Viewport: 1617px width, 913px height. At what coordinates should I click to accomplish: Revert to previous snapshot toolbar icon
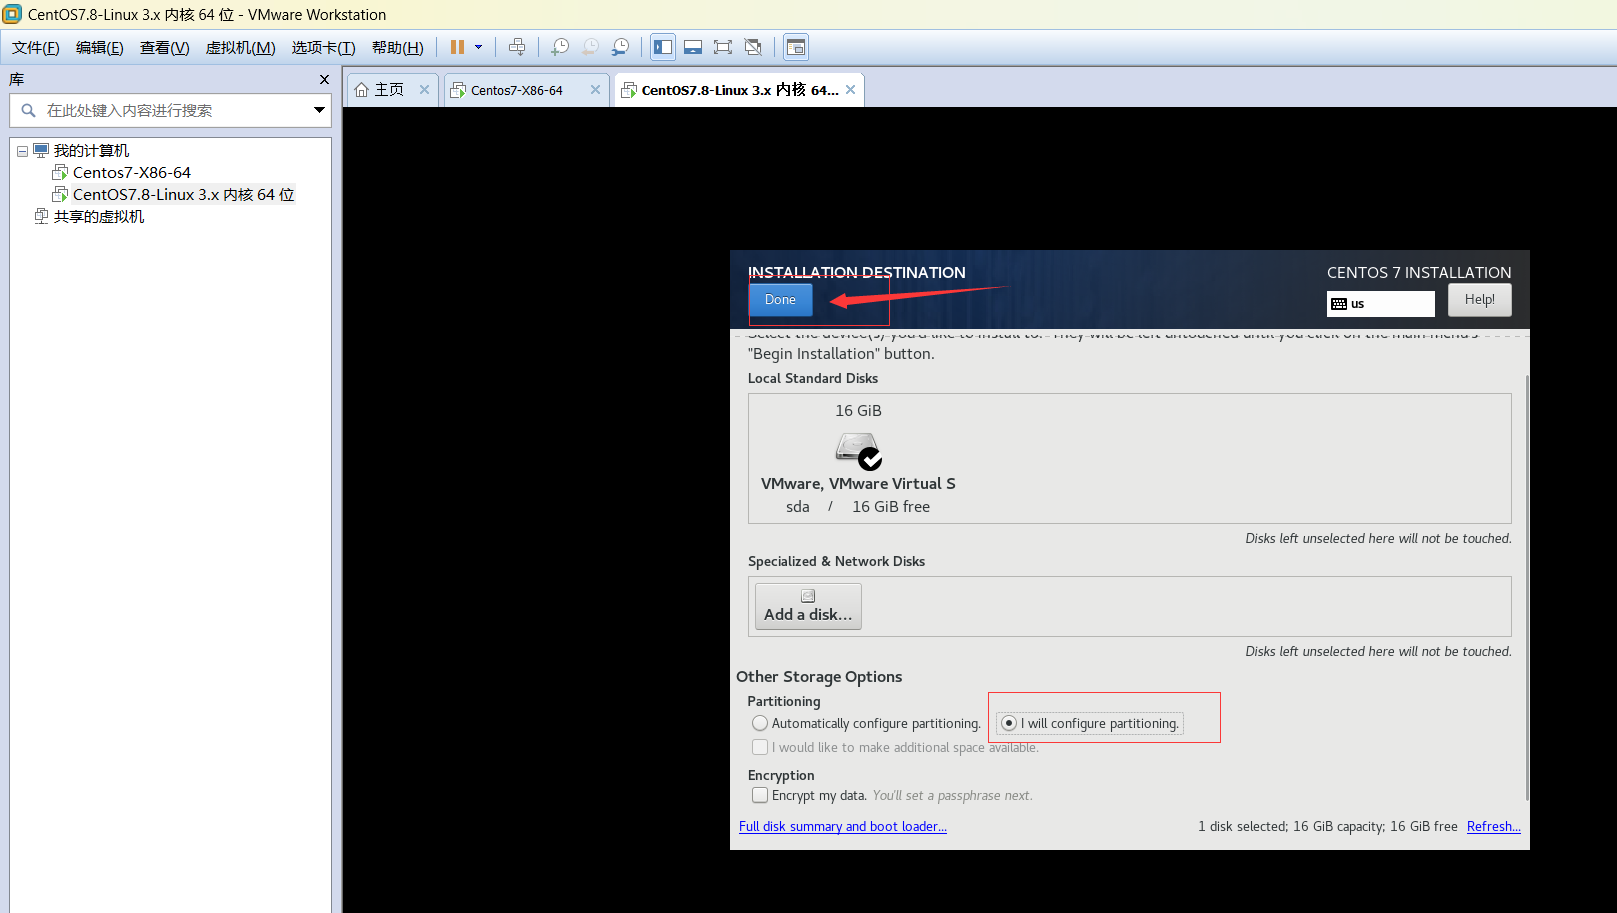pyautogui.click(x=590, y=47)
